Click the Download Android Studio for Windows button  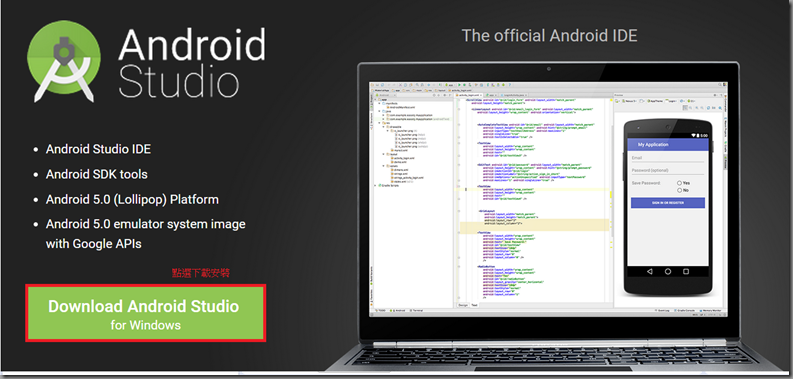pos(146,313)
